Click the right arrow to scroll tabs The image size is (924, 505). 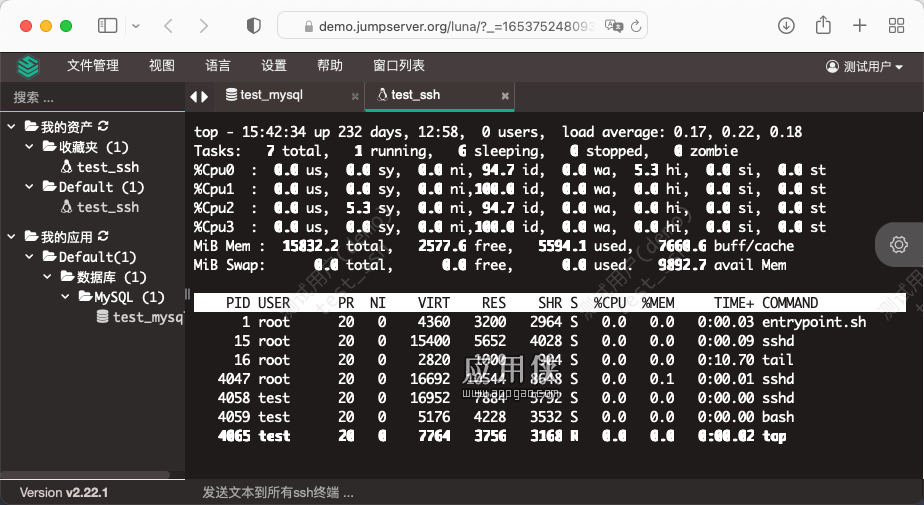point(204,97)
